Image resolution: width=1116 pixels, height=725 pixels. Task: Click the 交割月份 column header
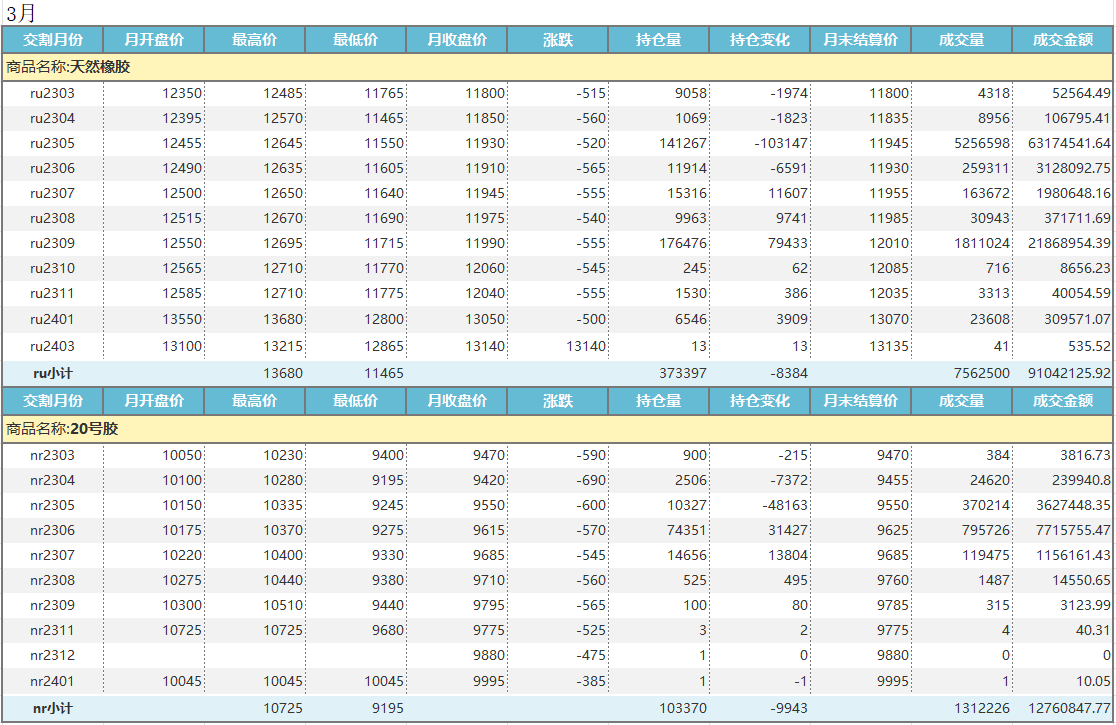pos(56,40)
